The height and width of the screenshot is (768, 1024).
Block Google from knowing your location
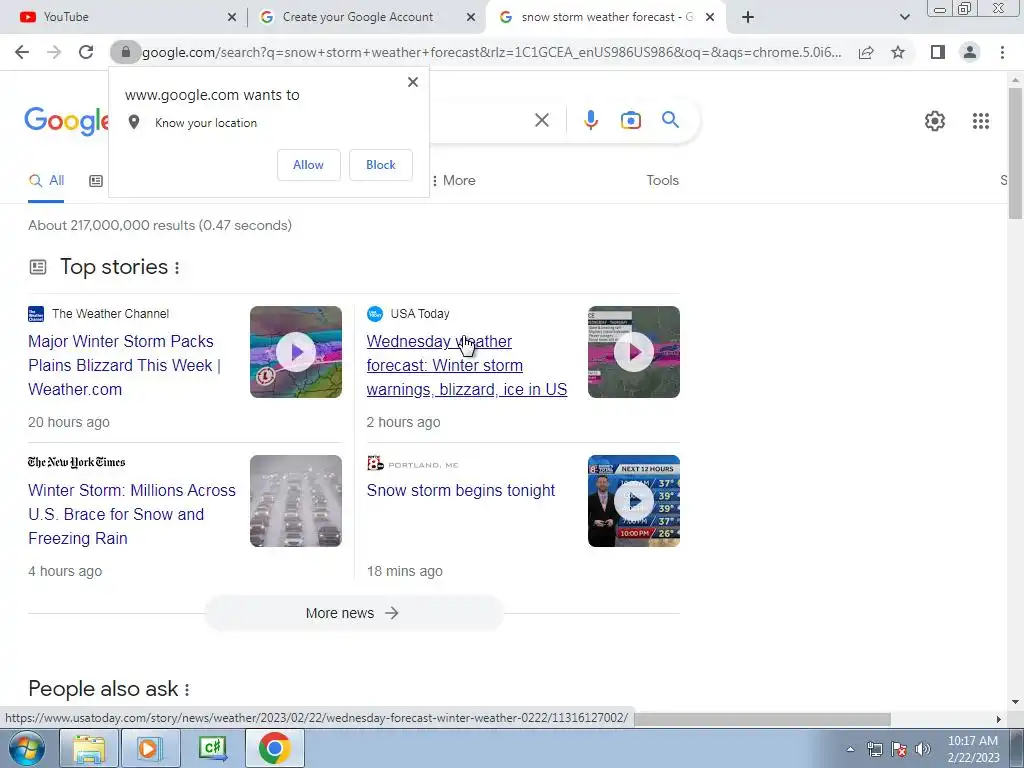point(381,165)
